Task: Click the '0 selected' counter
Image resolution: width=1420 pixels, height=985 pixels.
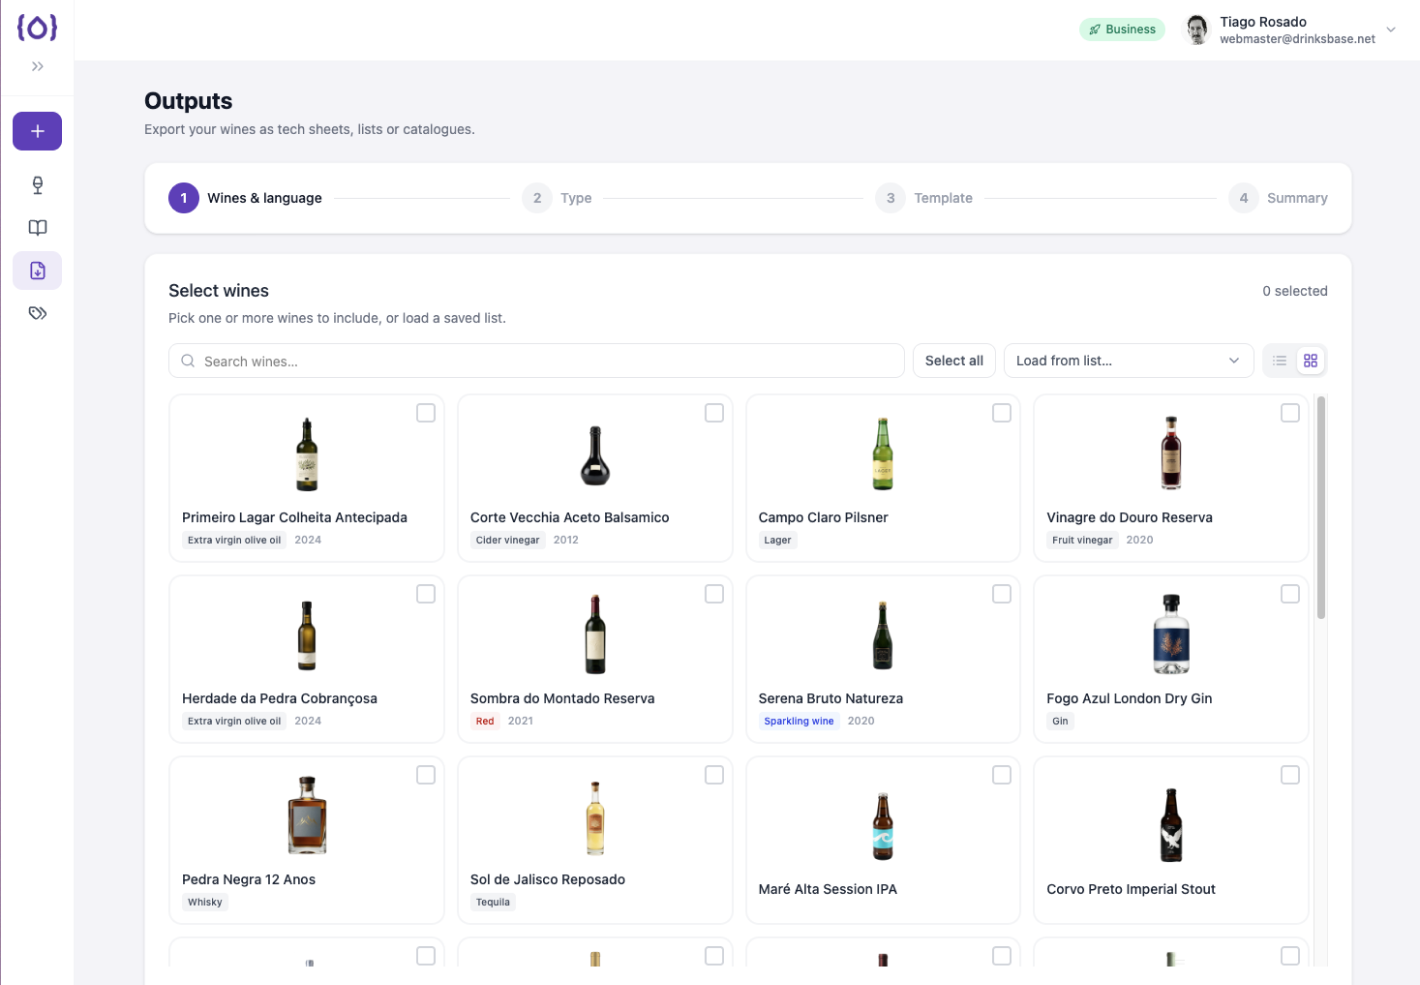Action: pyautogui.click(x=1295, y=291)
